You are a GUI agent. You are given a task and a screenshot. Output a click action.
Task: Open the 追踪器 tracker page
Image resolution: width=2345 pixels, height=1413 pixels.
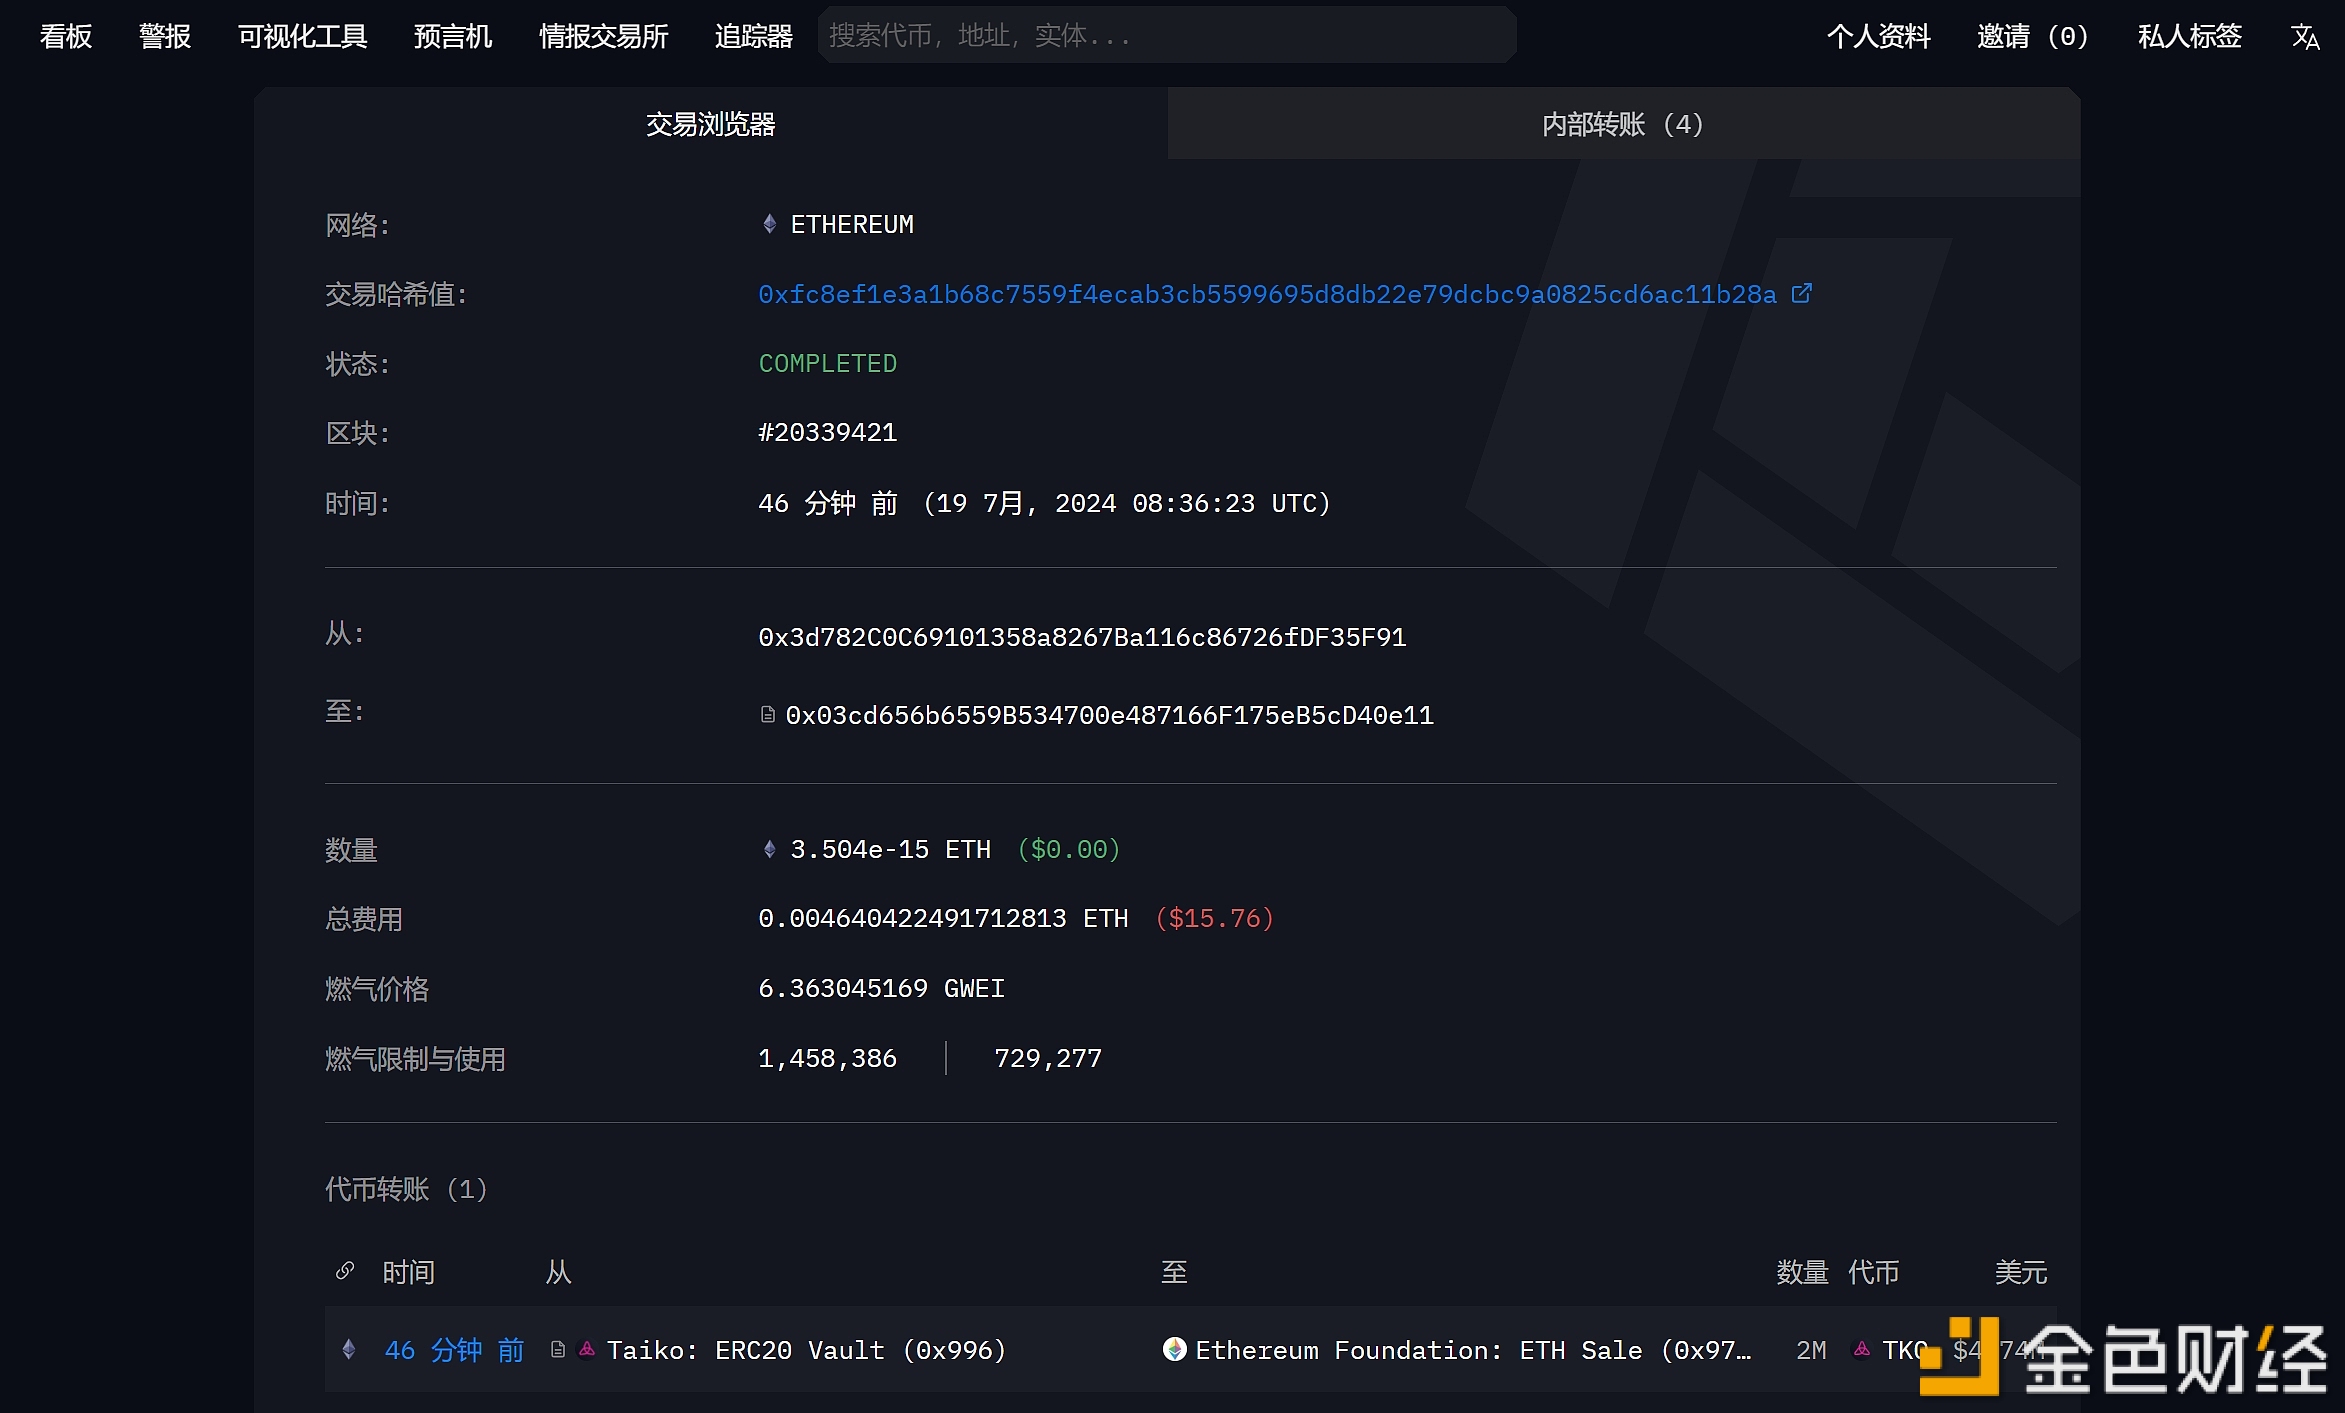point(753,36)
